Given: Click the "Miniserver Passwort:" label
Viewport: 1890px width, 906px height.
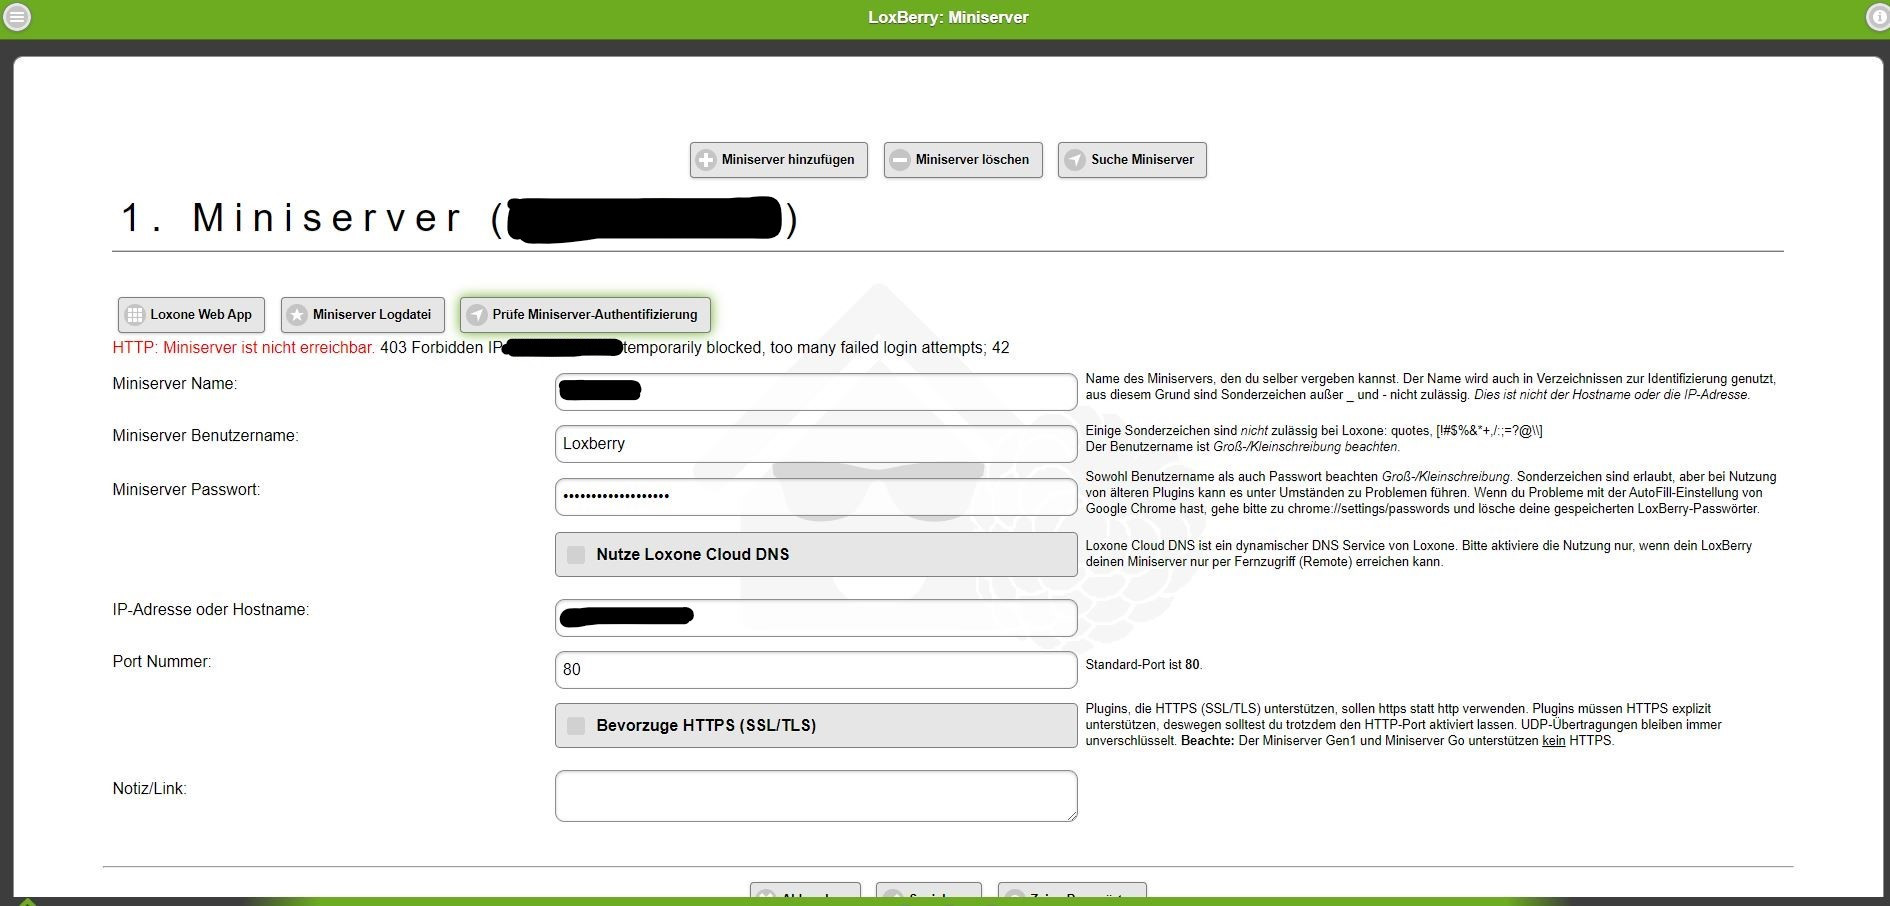Looking at the screenshot, I should coord(187,490).
